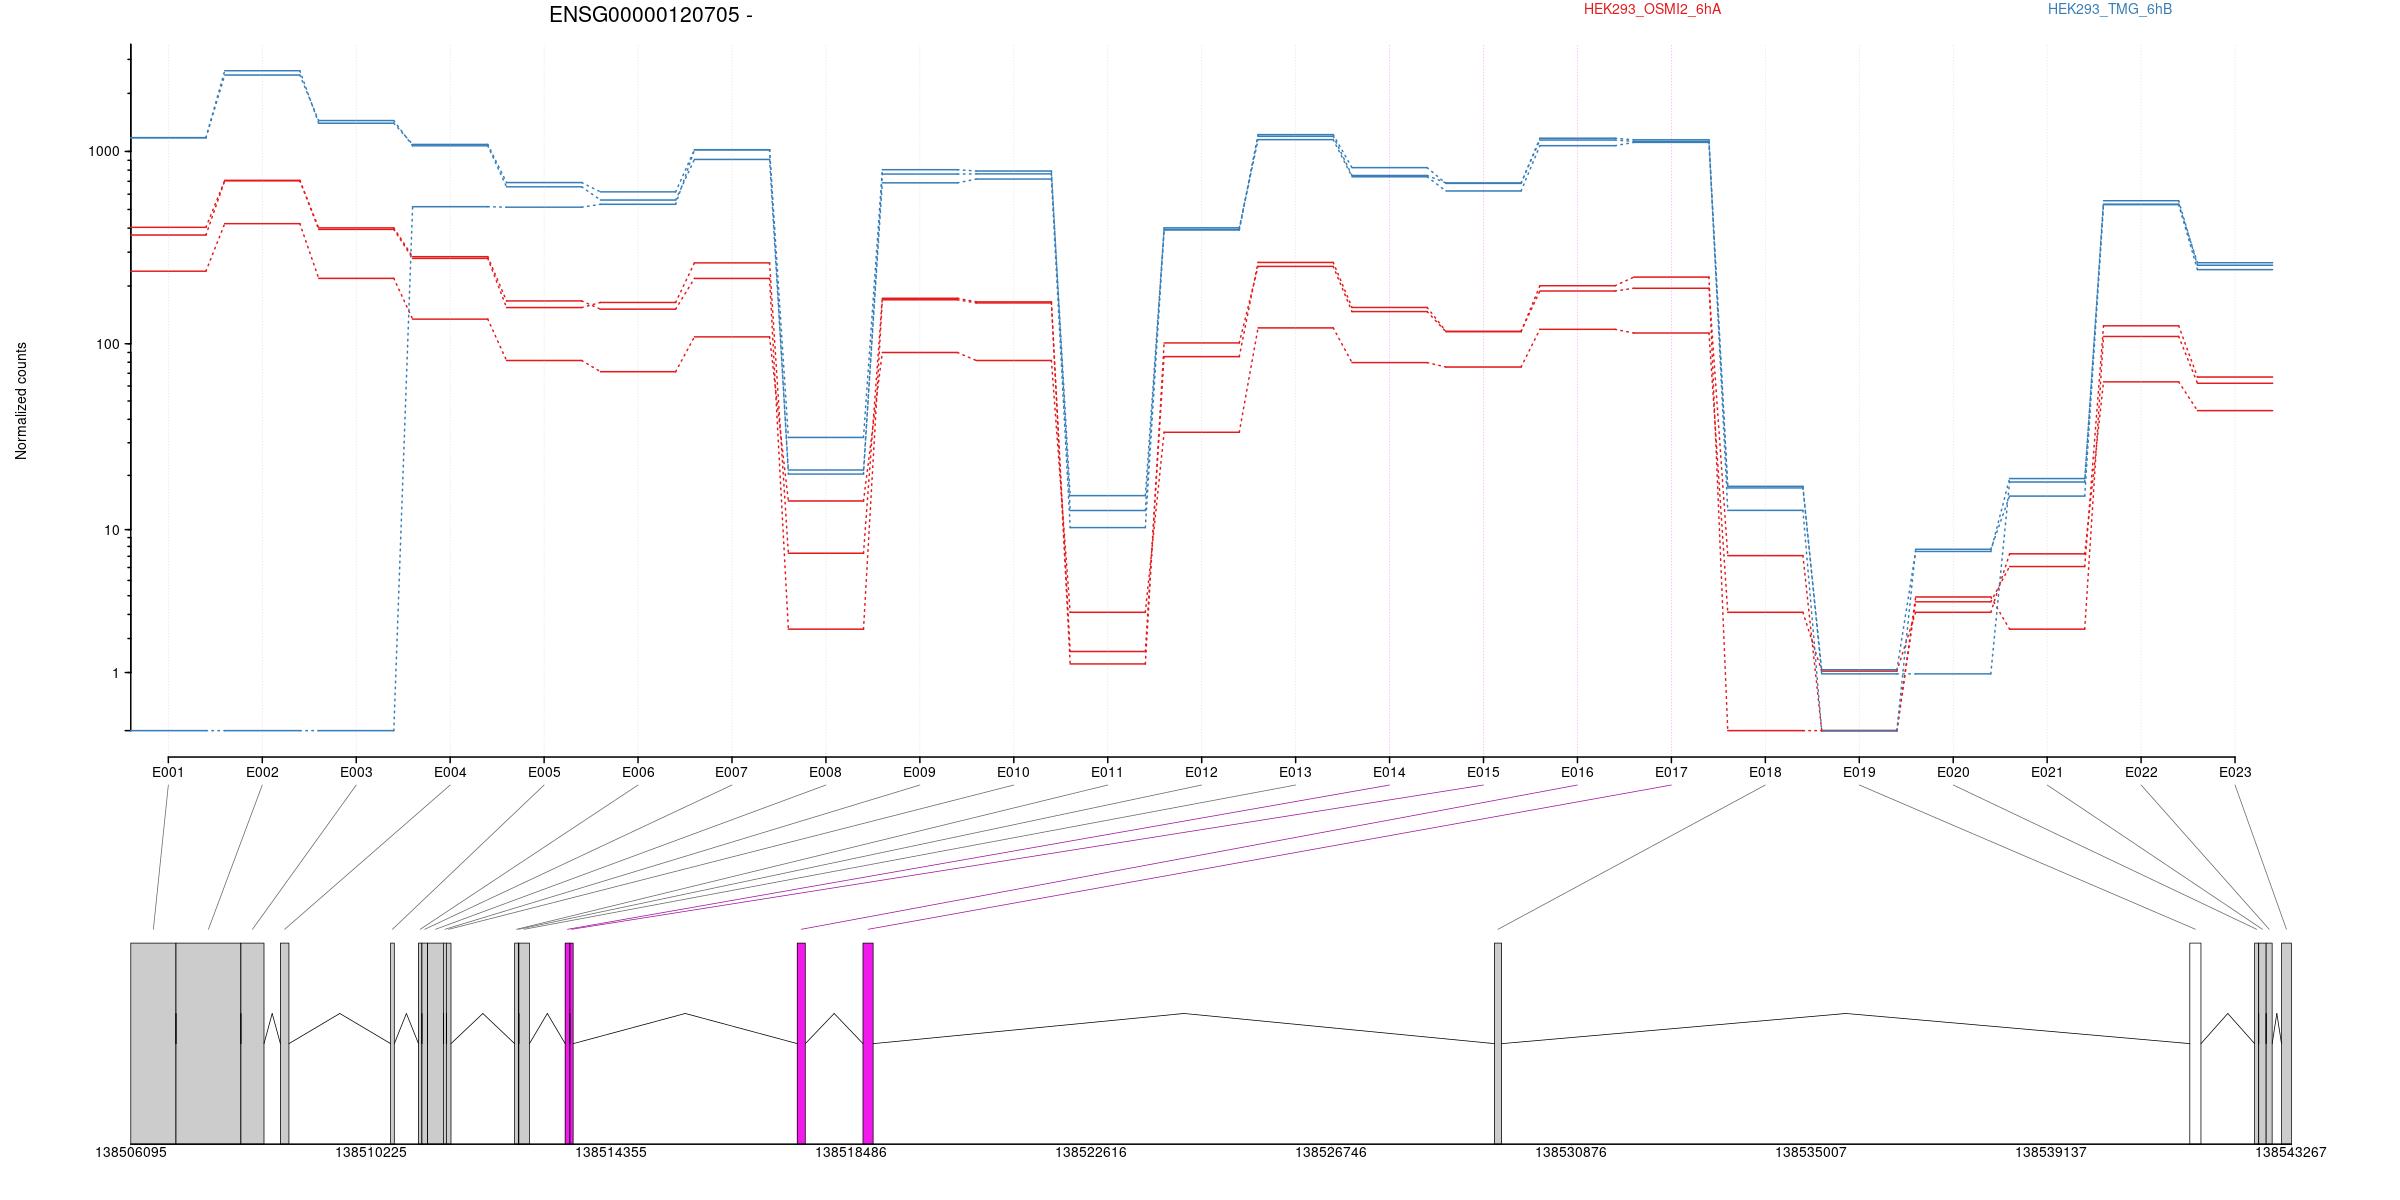Click the E012 exon label
2400x1200 pixels.
click(x=1201, y=772)
